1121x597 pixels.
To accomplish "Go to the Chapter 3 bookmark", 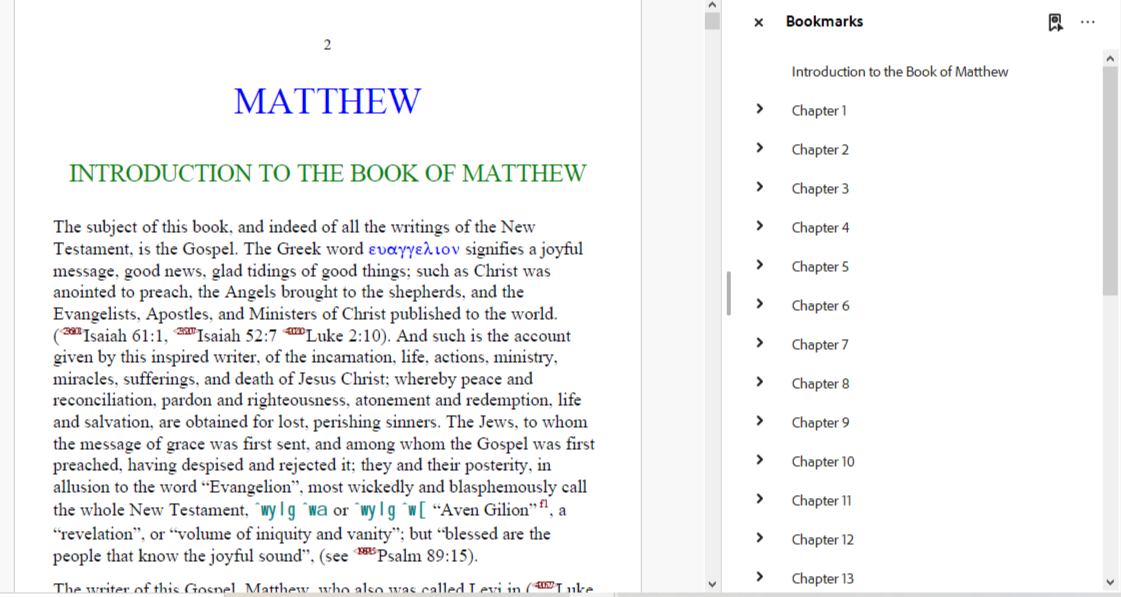I will pyautogui.click(x=820, y=189).
